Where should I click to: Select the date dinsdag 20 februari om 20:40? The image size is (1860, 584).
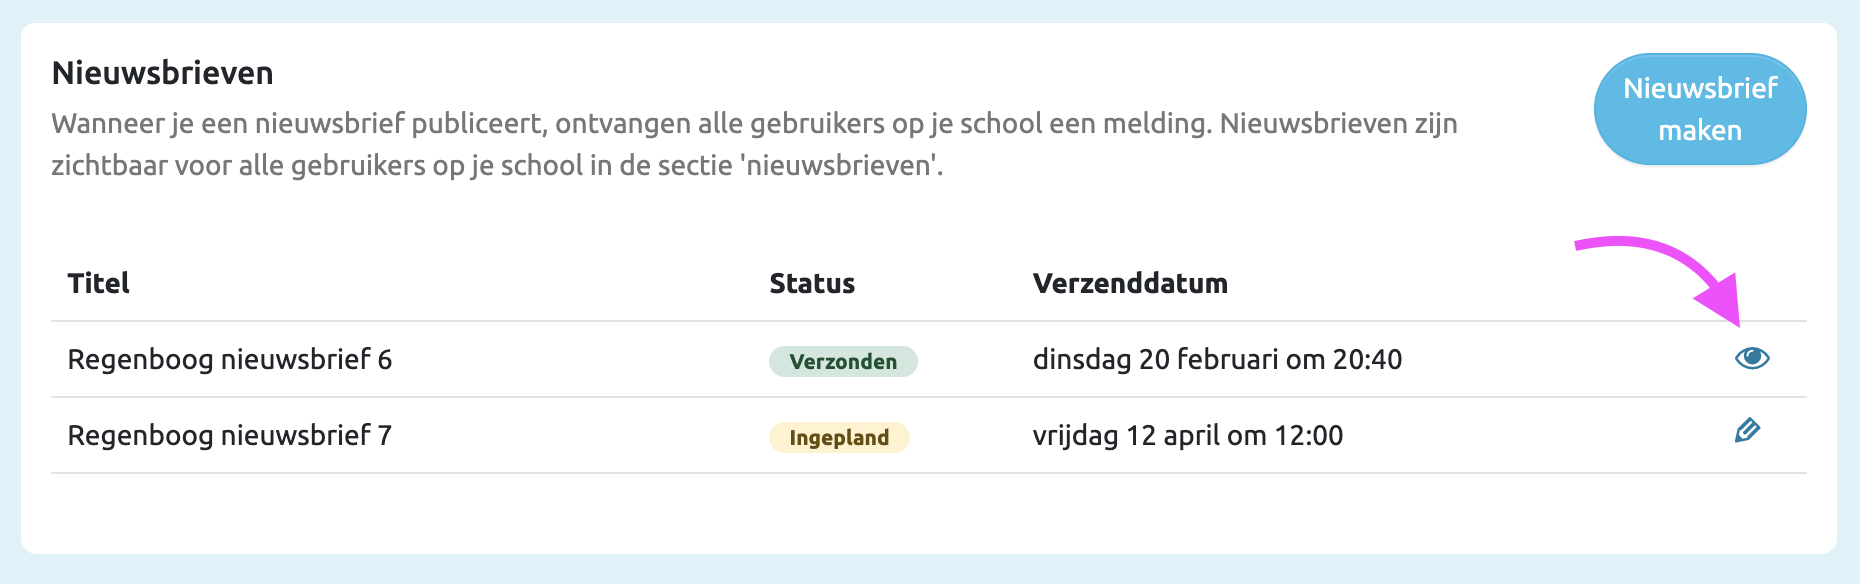click(1217, 359)
